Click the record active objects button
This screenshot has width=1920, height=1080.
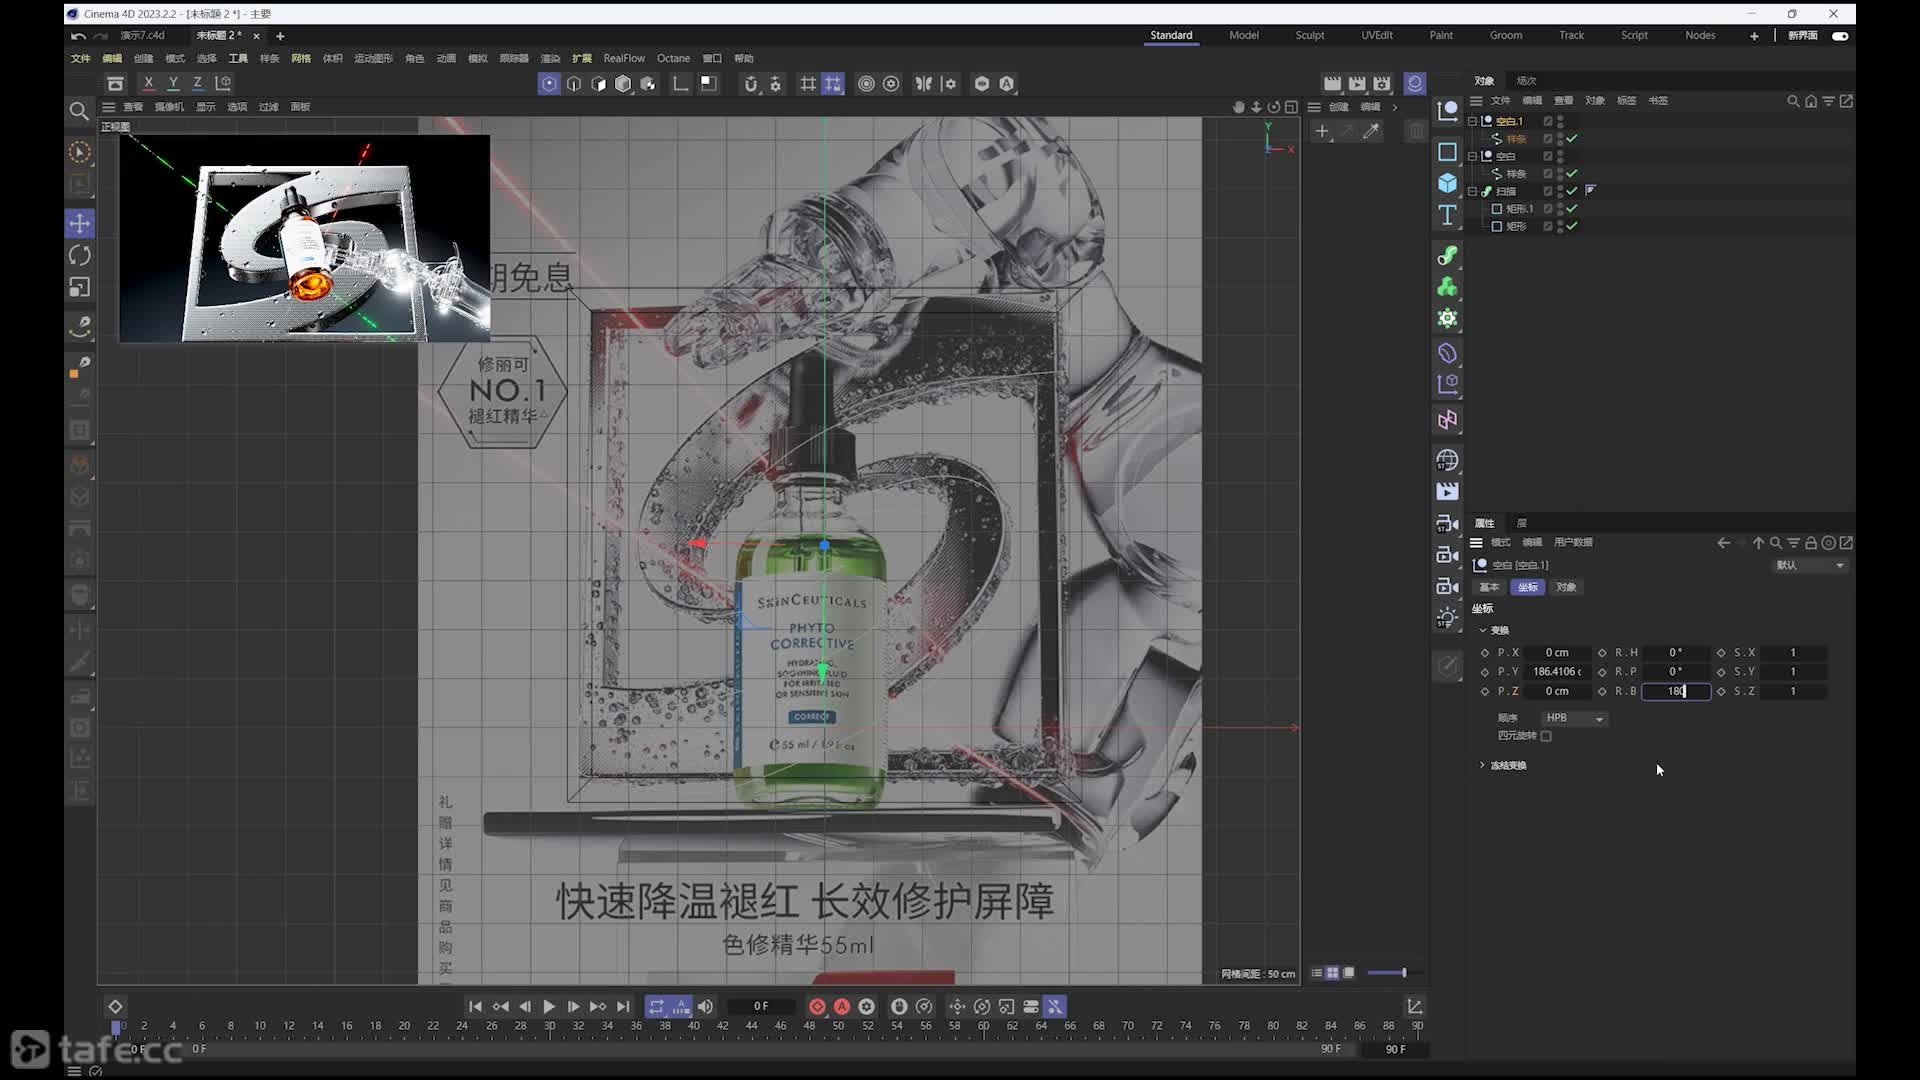click(x=817, y=1006)
